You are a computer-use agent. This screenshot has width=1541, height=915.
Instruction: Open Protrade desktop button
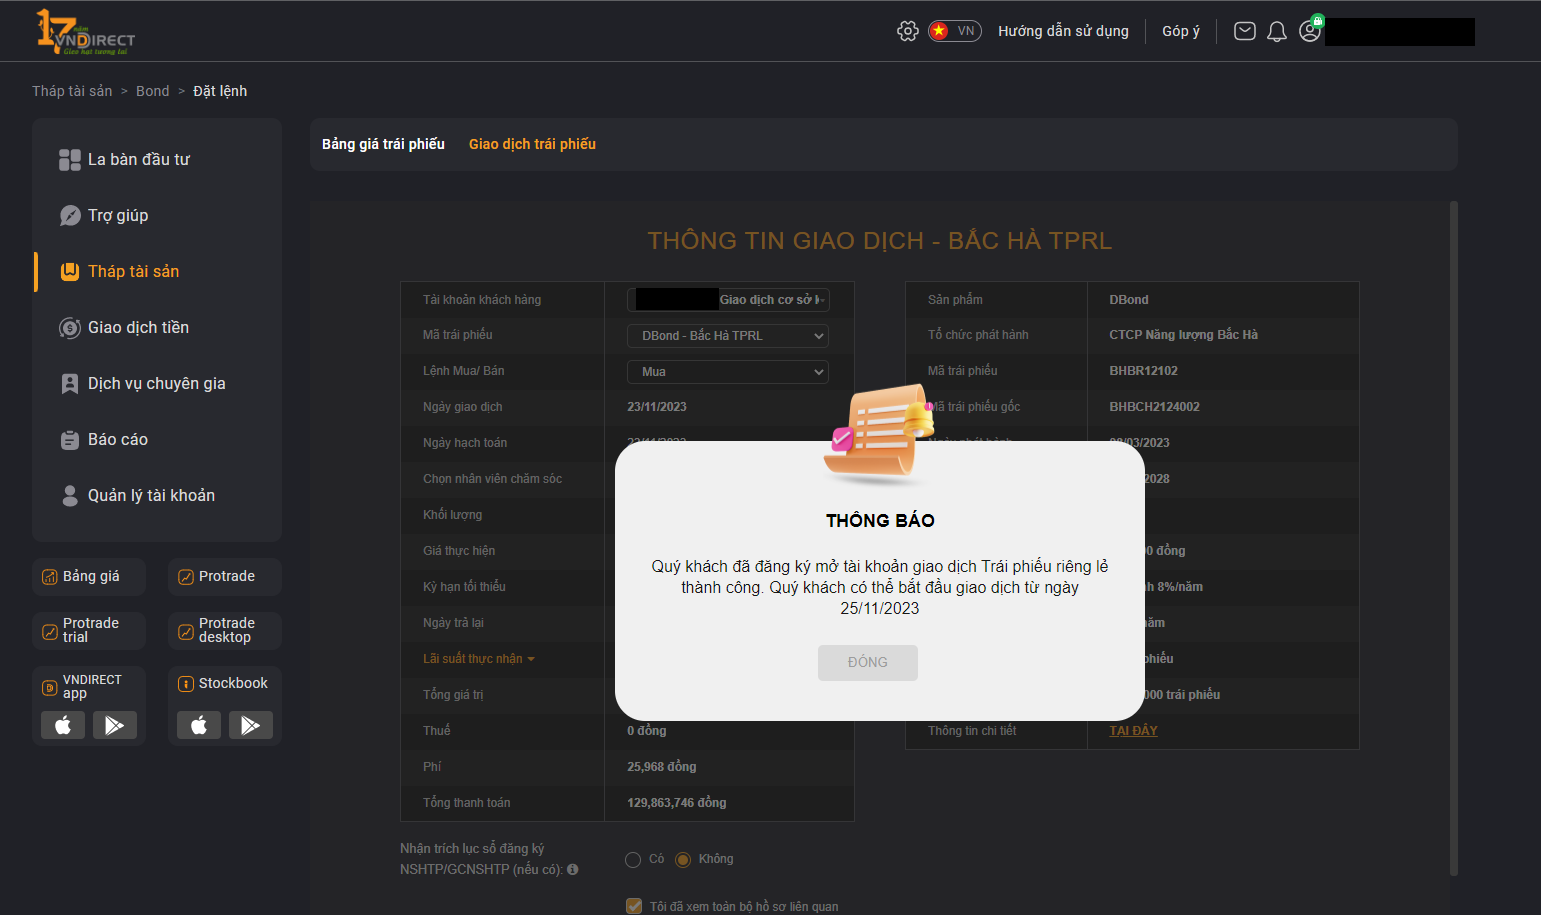[x=225, y=631]
